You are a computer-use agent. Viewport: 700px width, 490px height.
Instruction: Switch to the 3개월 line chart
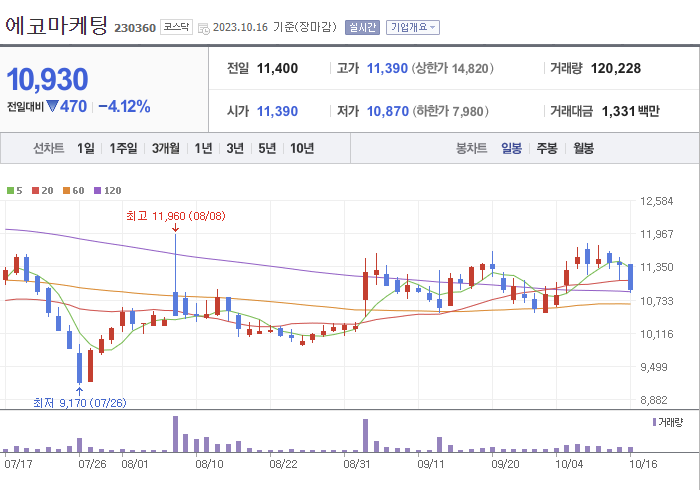pyautogui.click(x=166, y=148)
